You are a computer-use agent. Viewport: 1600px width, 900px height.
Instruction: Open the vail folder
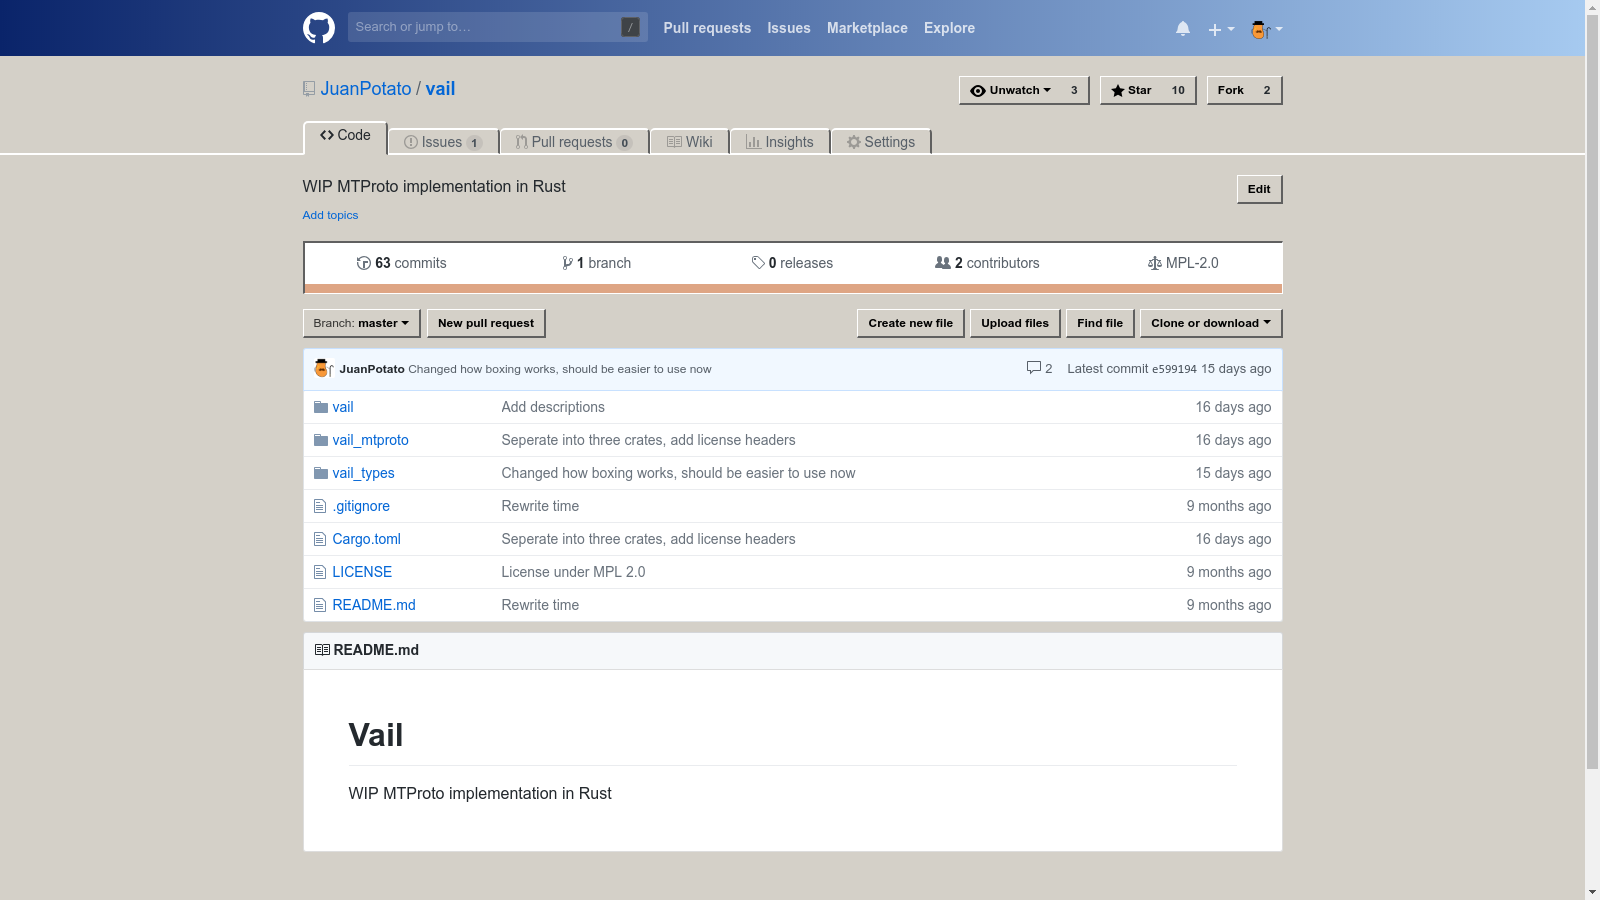tap(343, 407)
